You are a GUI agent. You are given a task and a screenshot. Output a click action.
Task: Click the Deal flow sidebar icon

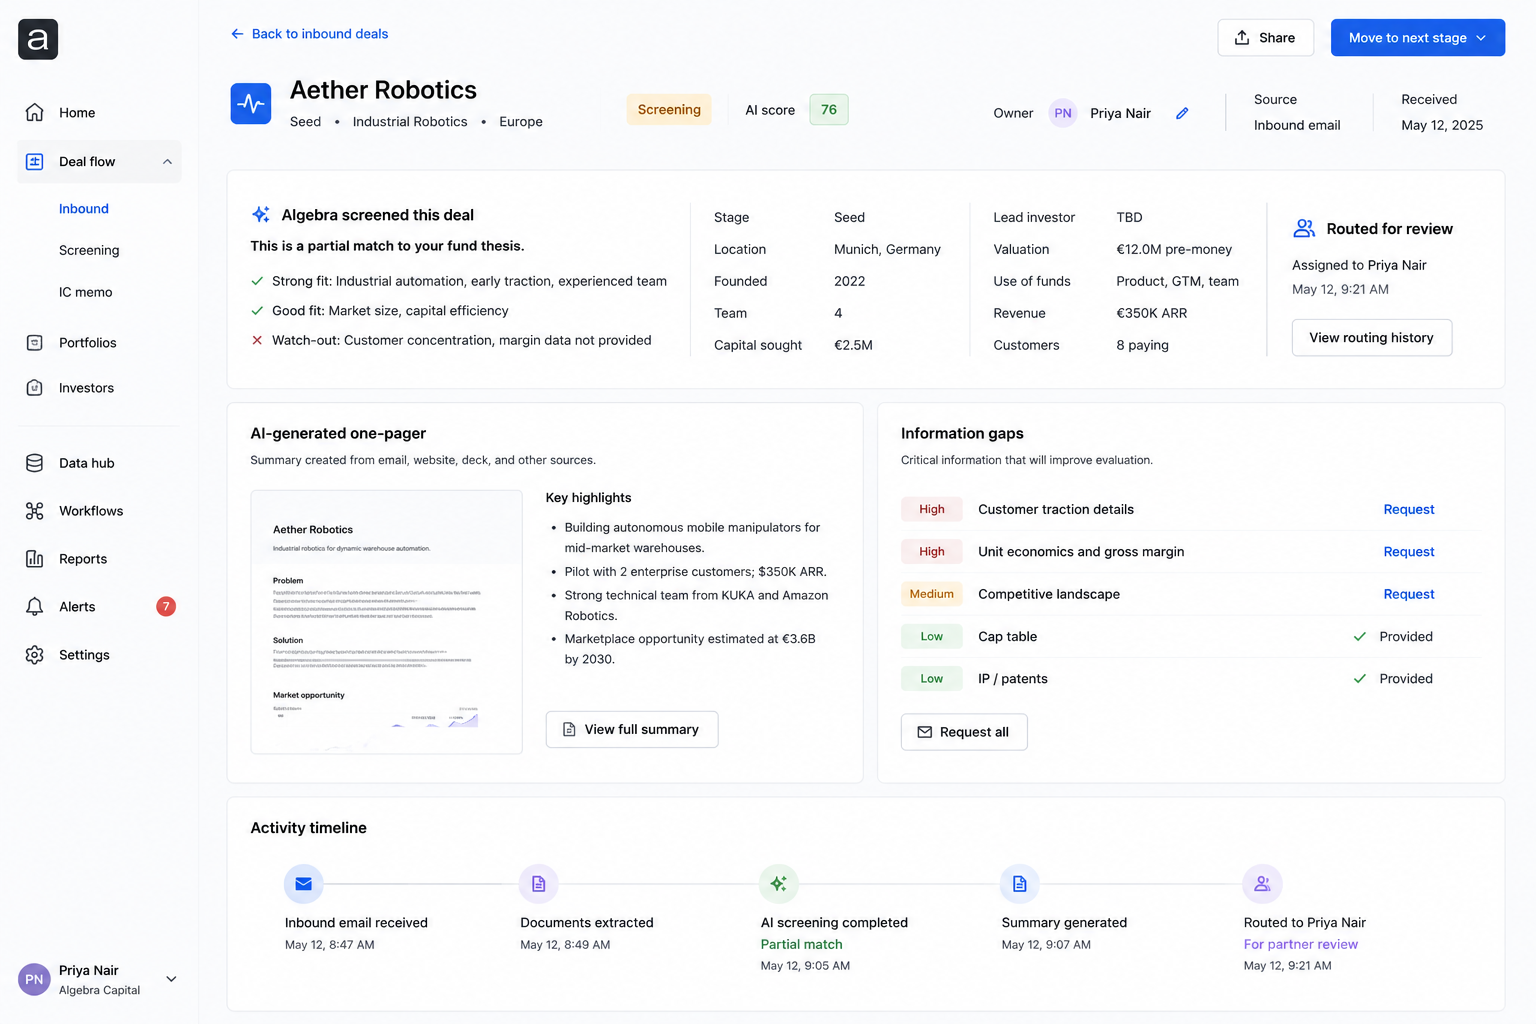pyautogui.click(x=35, y=162)
